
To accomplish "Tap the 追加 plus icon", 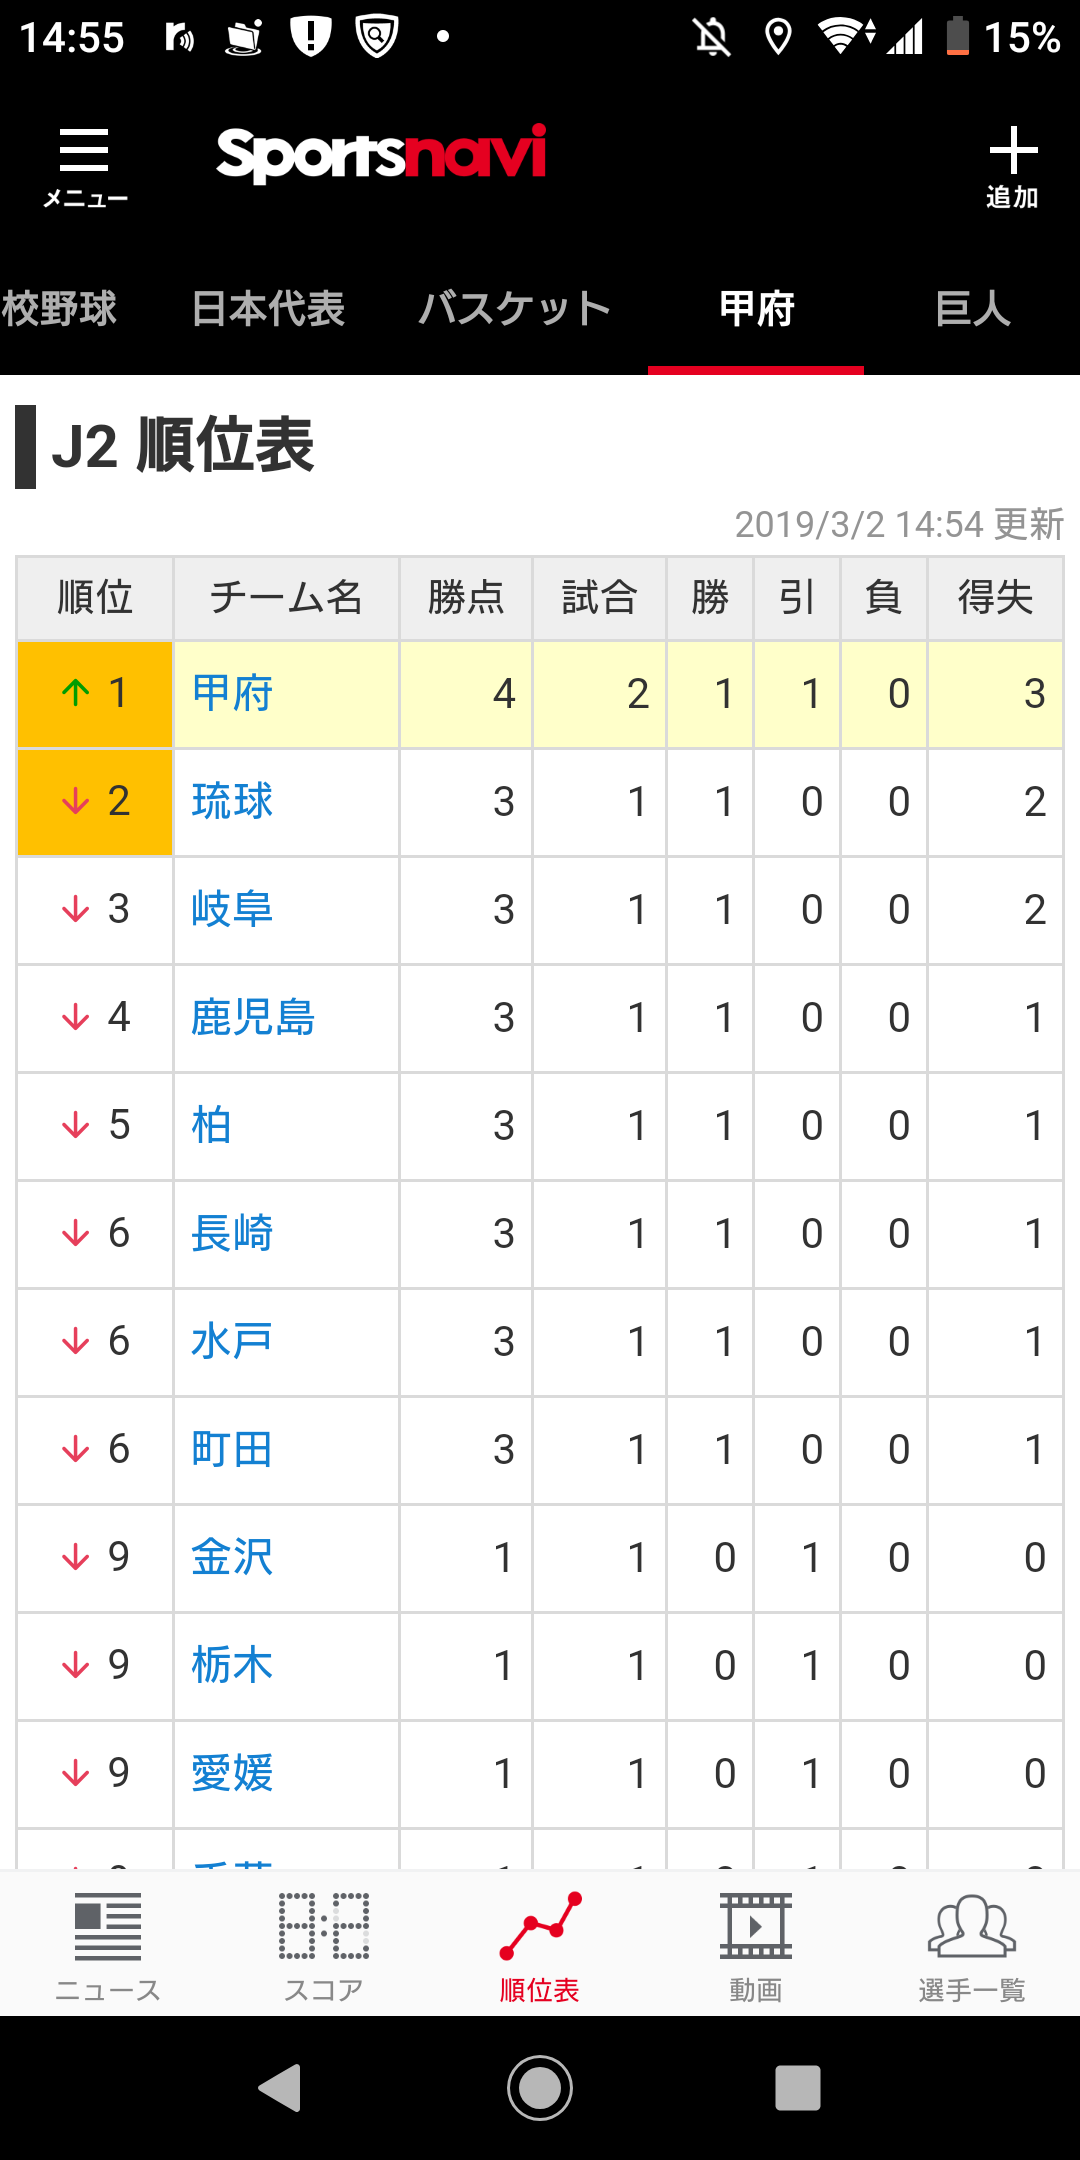I will tap(1012, 167).
